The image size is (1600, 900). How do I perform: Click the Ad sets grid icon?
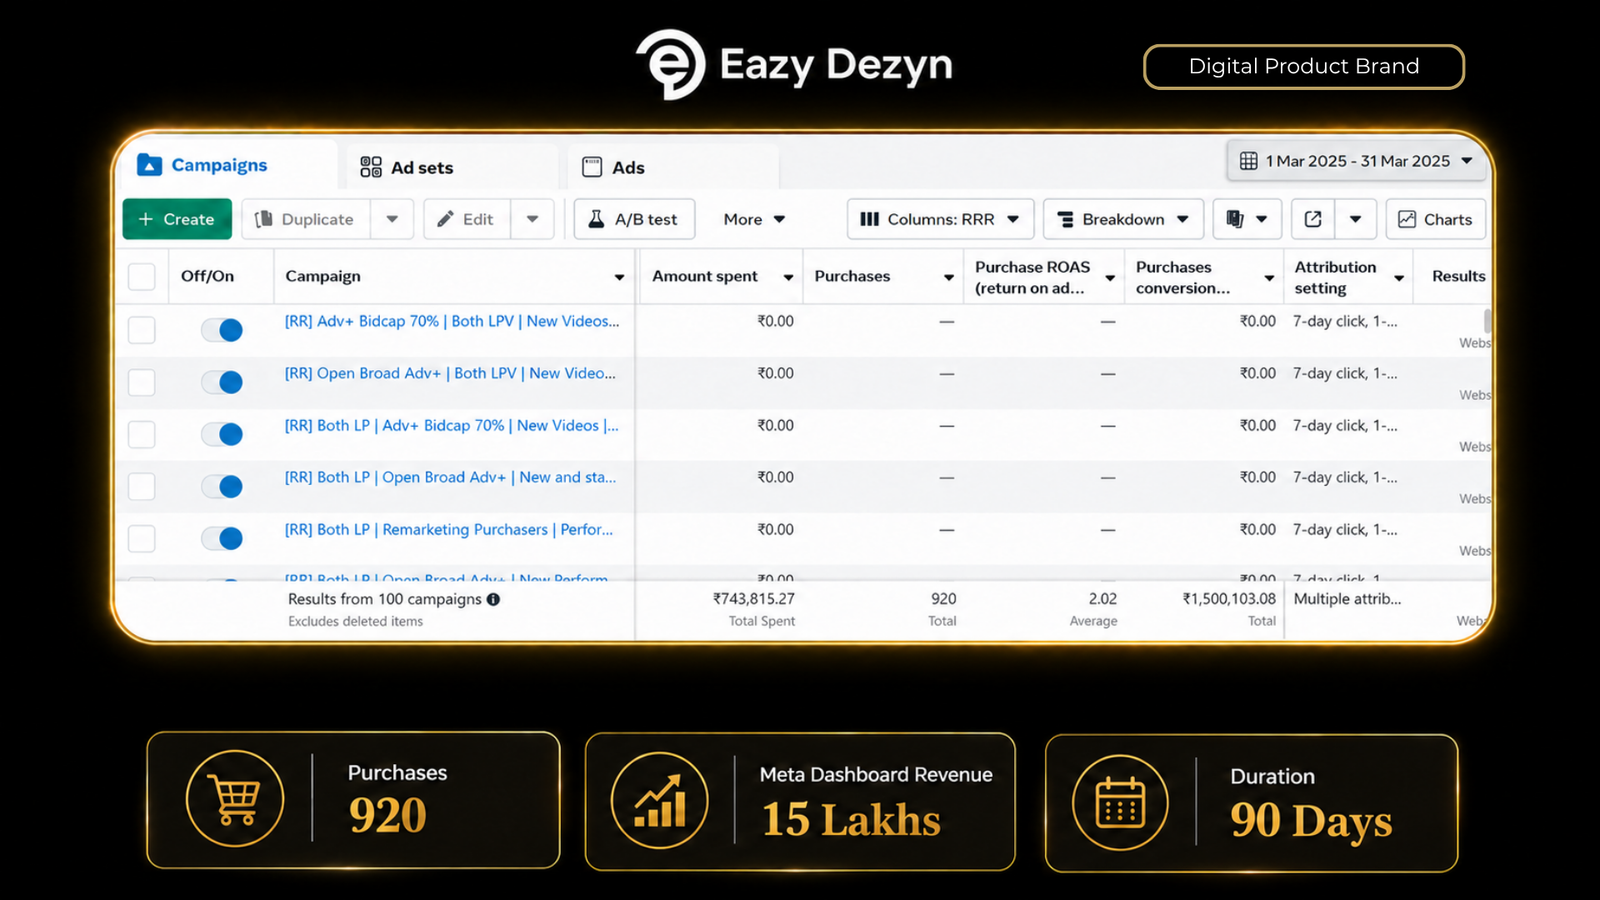tap(371, 167)
